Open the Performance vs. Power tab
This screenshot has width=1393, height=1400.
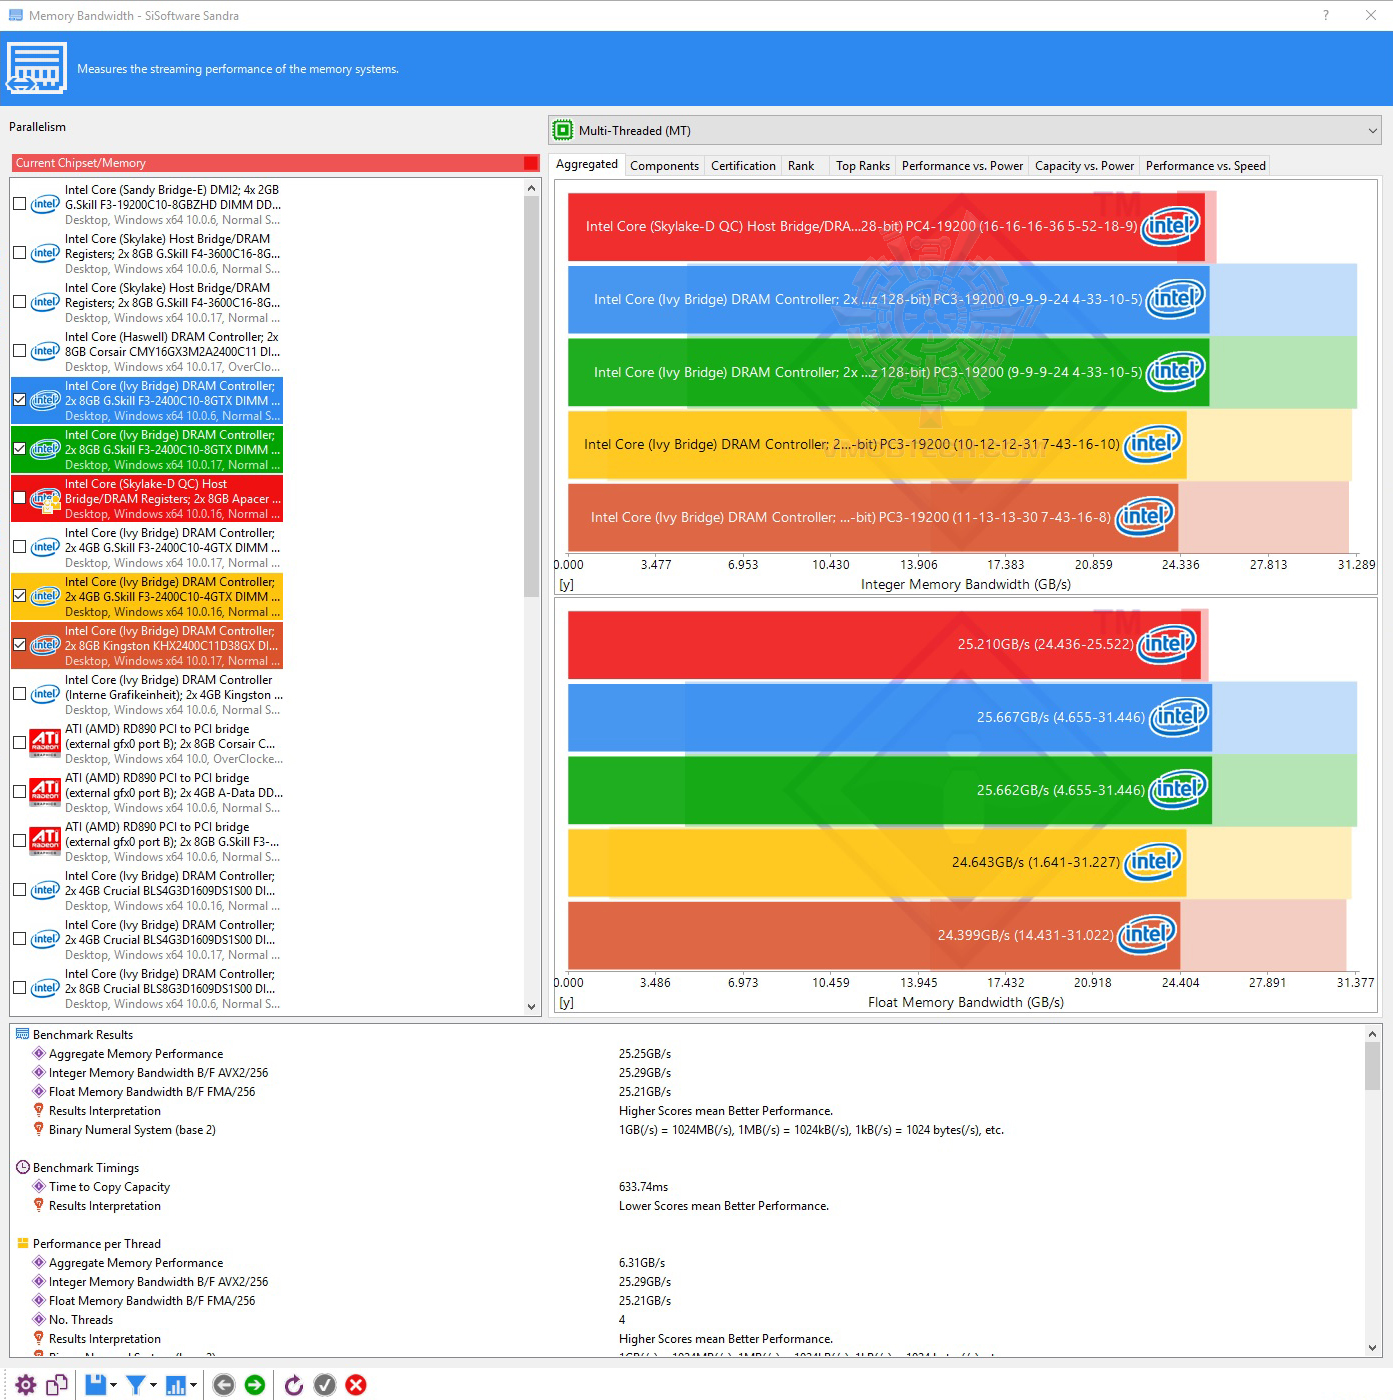[962, 166]
